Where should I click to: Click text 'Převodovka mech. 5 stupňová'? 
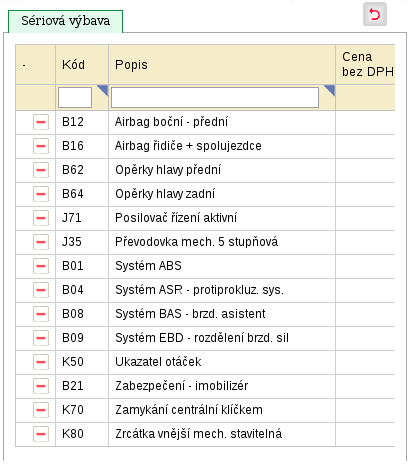pyautogui.click(x=197, y=242)
